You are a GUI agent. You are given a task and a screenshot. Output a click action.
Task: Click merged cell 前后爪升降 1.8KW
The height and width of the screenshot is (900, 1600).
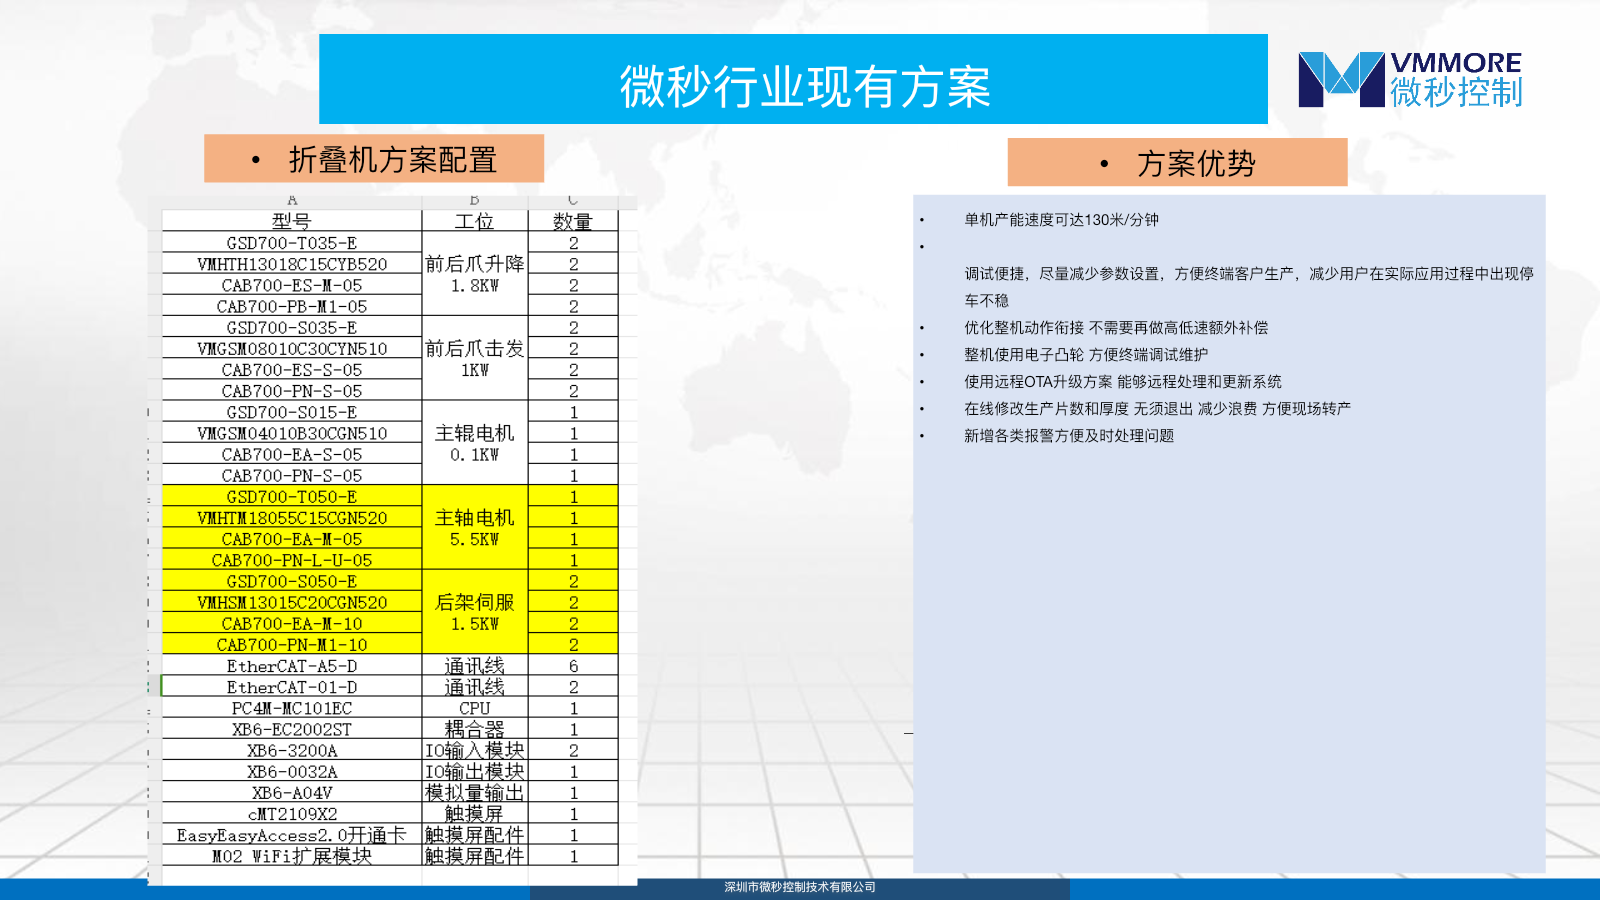click(475, 274)
